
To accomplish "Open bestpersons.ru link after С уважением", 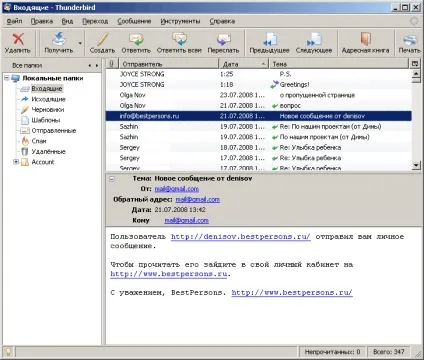I will coord(292,293).
